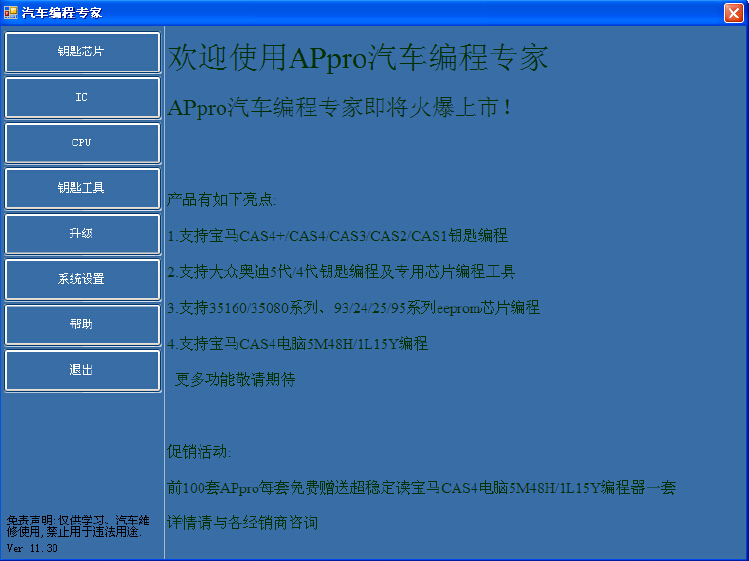The width and height of the screenshot is (749, 561).
Task: Click the 免责声明 disclaimer text
Action: point(78,526)
